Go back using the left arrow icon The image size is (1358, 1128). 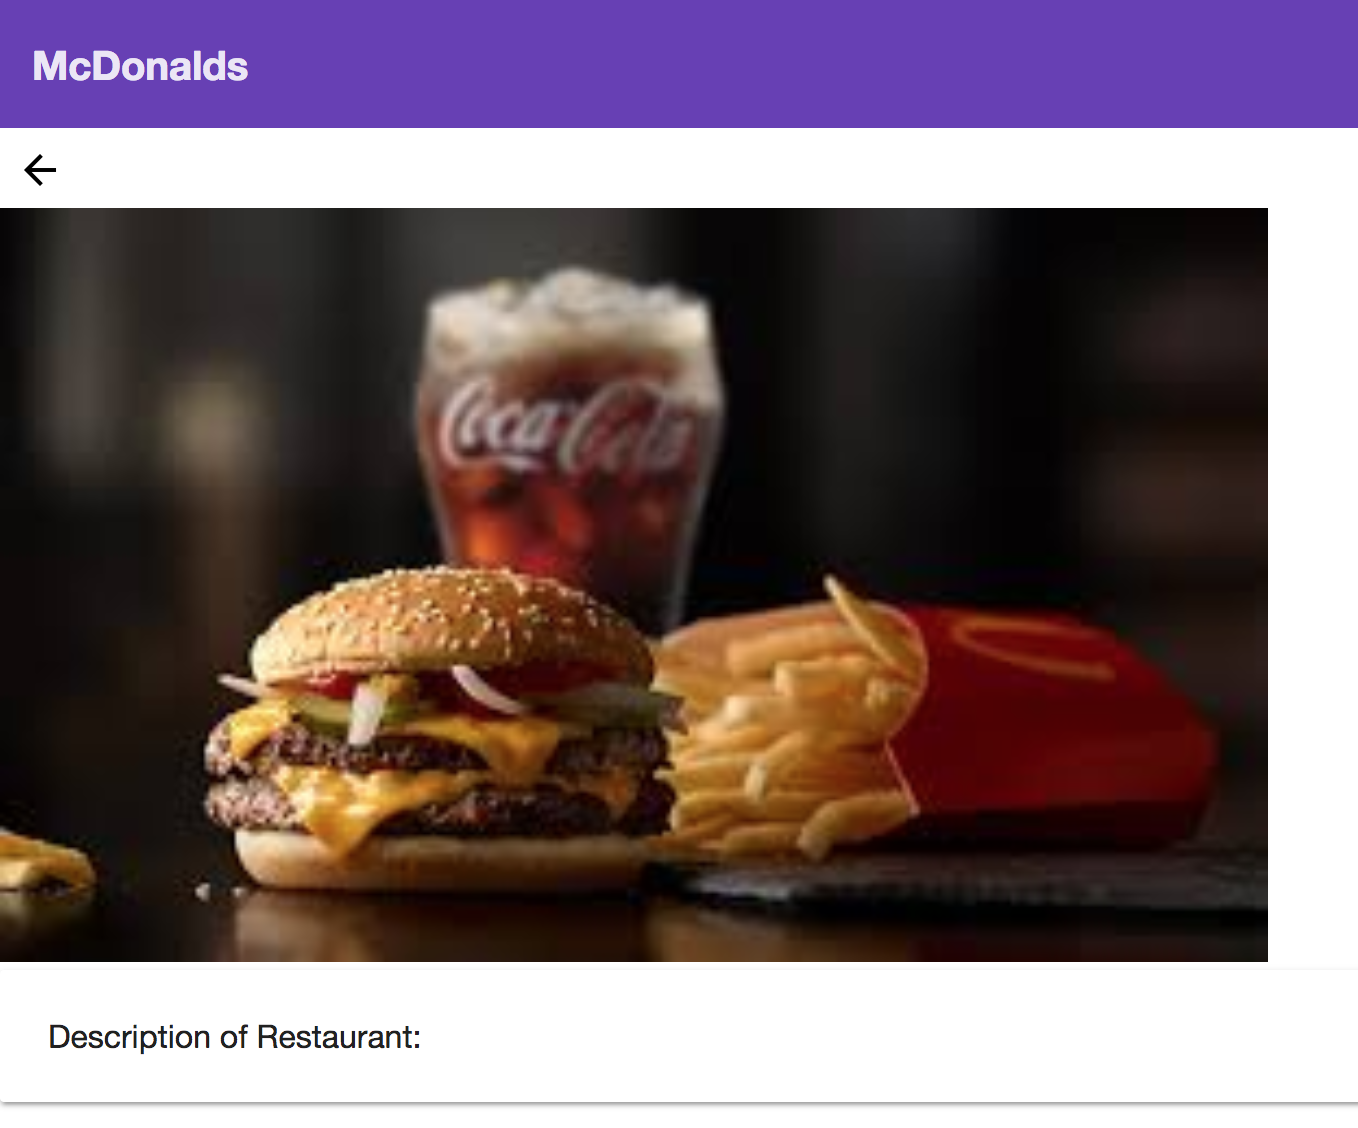(x=40, y=170)
